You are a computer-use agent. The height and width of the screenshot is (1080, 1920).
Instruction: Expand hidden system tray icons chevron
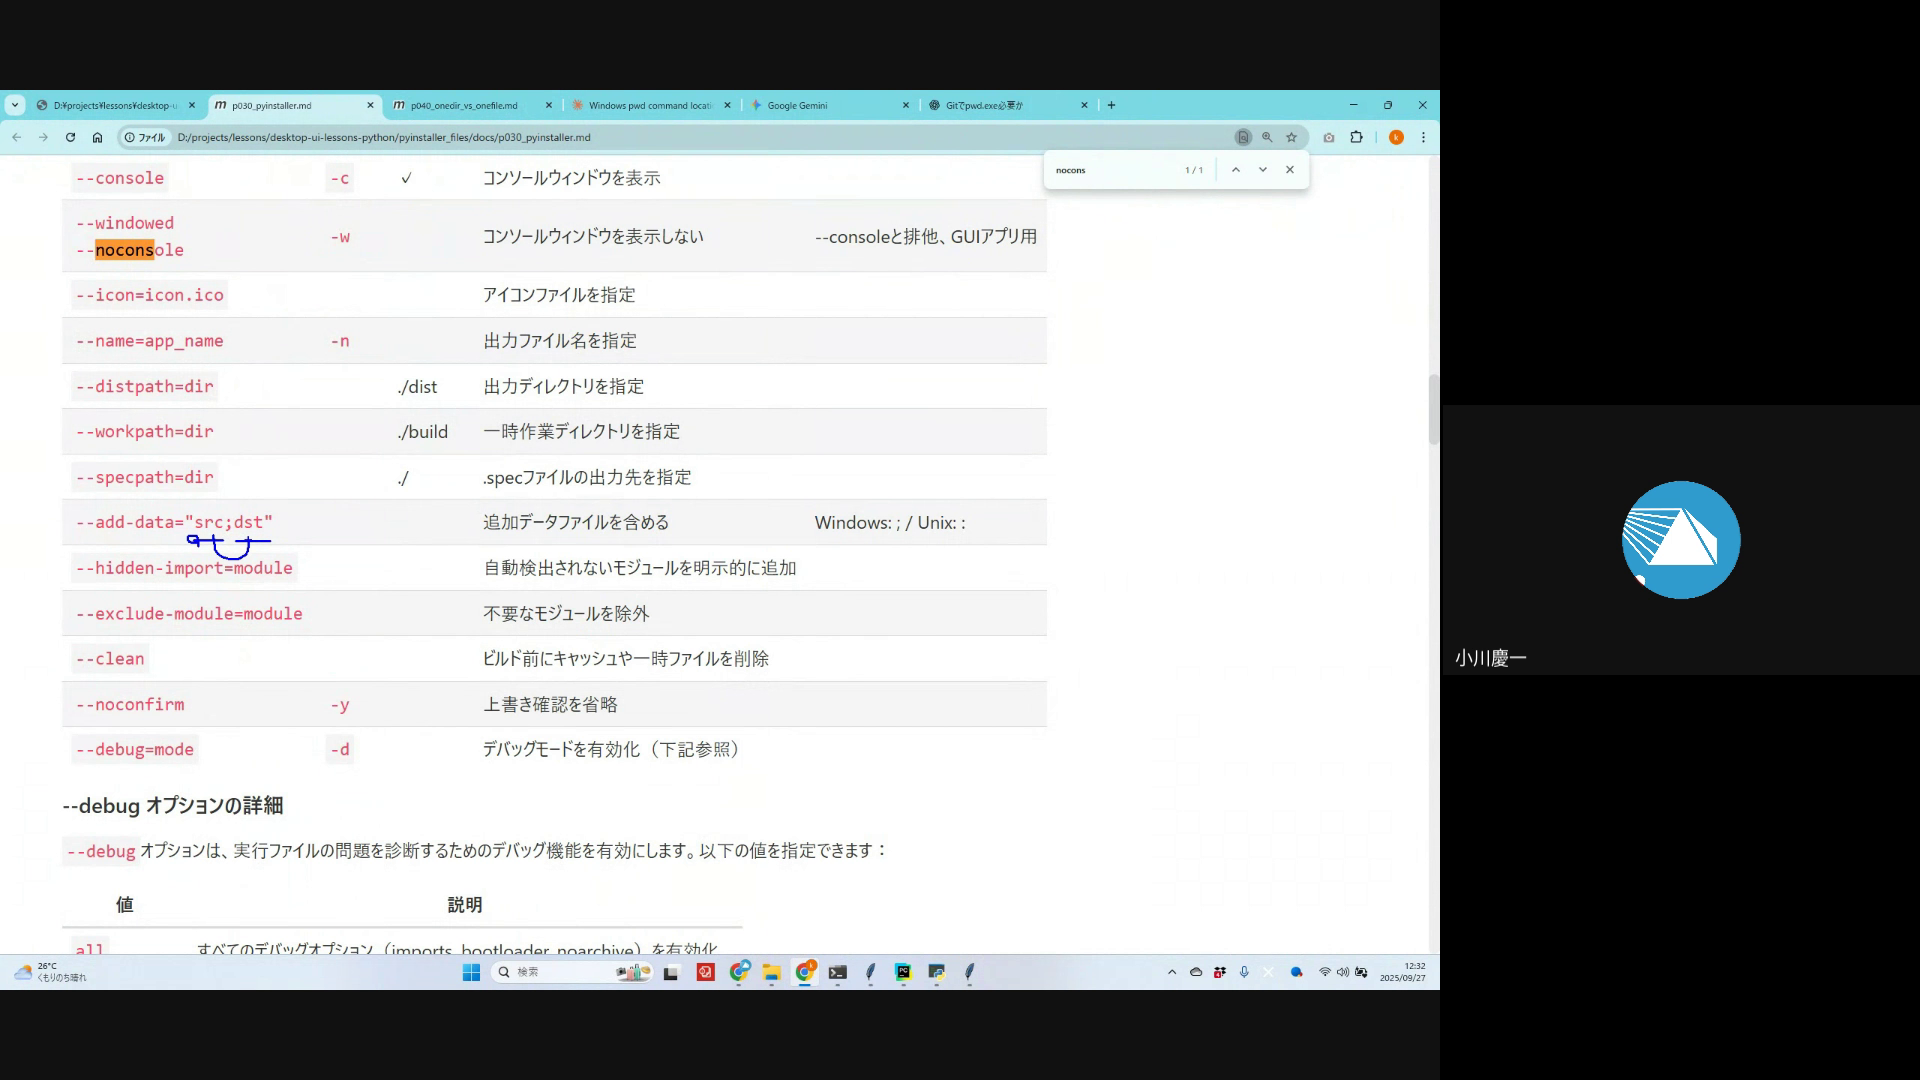tap(1172, 972)
